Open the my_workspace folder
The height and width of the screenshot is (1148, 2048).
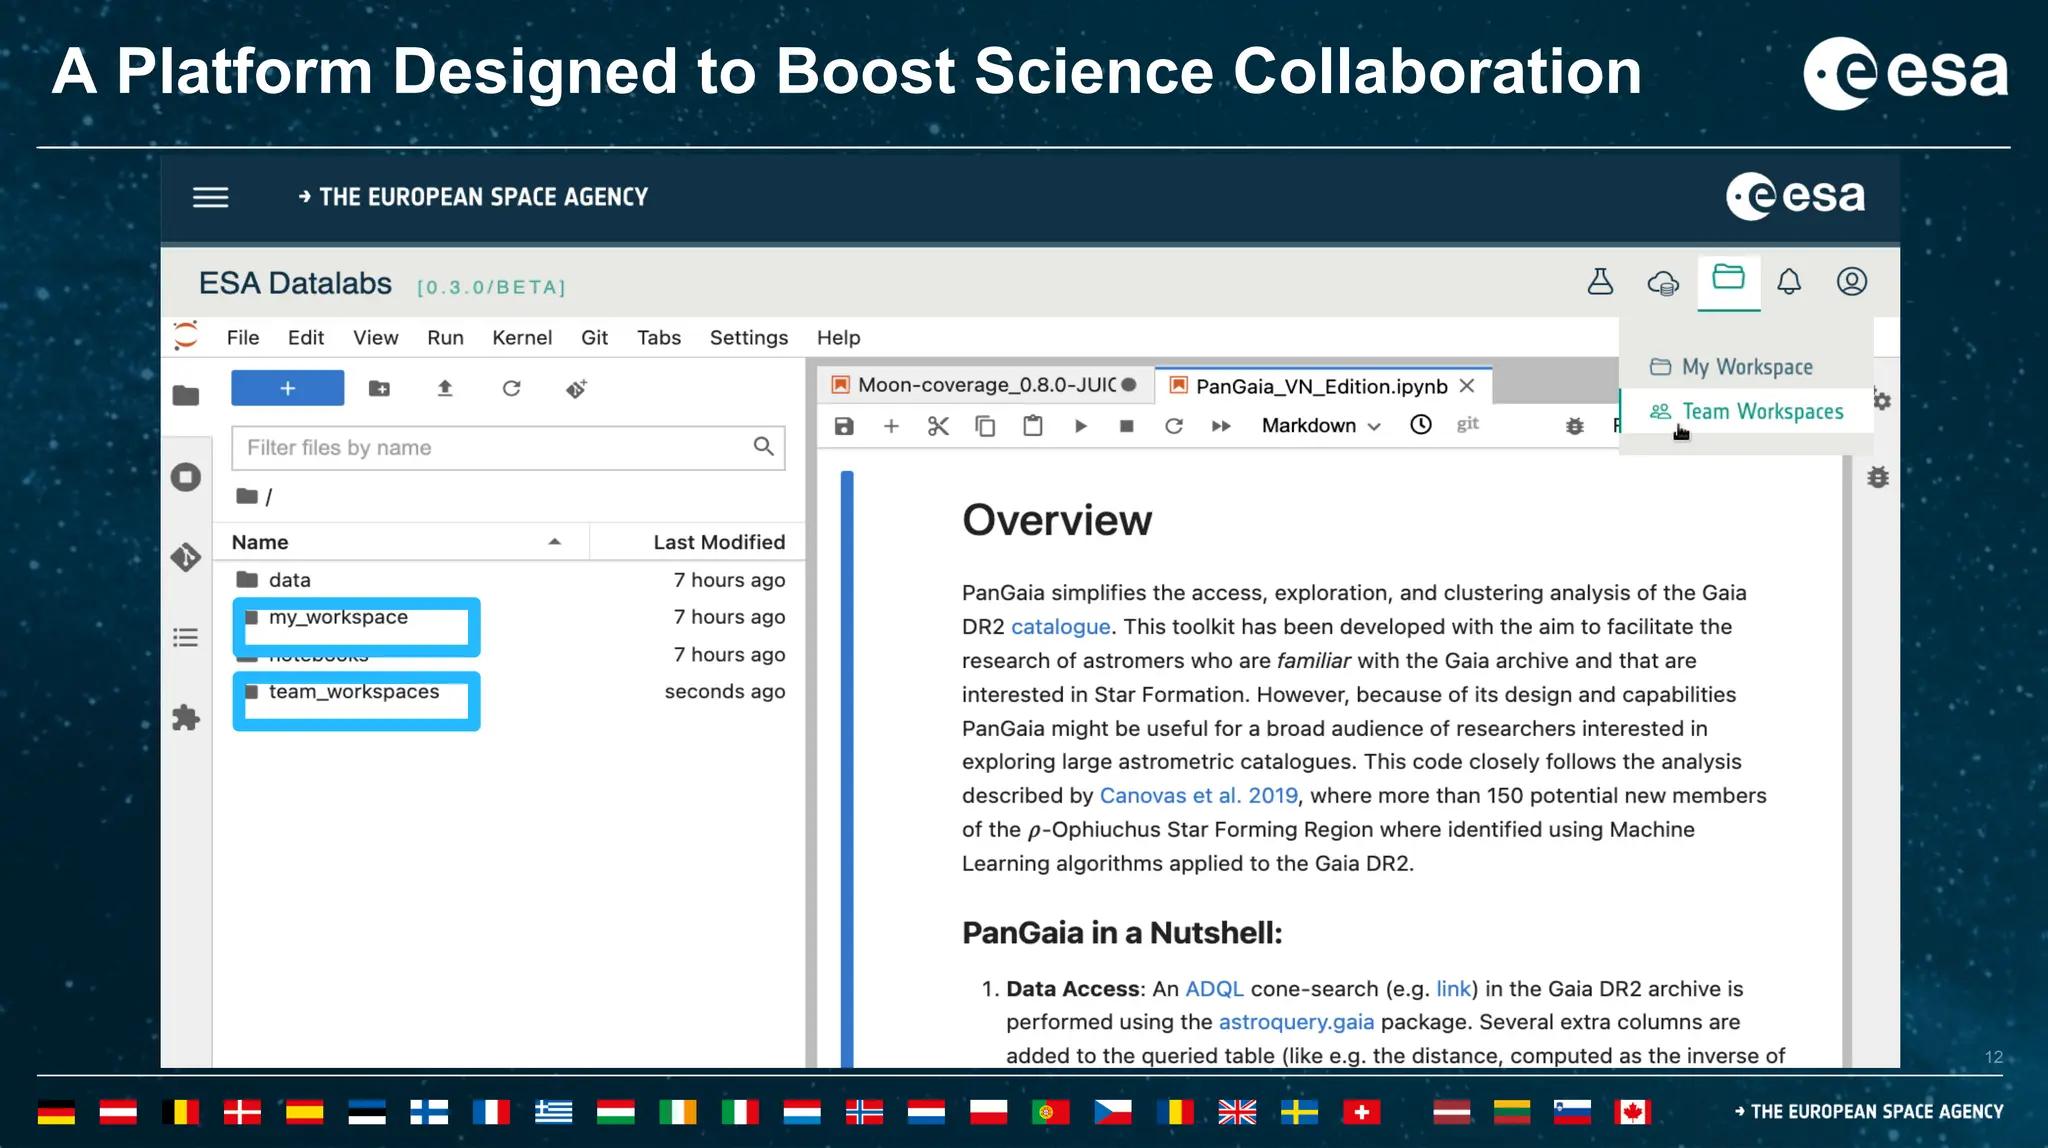point(509,617)
